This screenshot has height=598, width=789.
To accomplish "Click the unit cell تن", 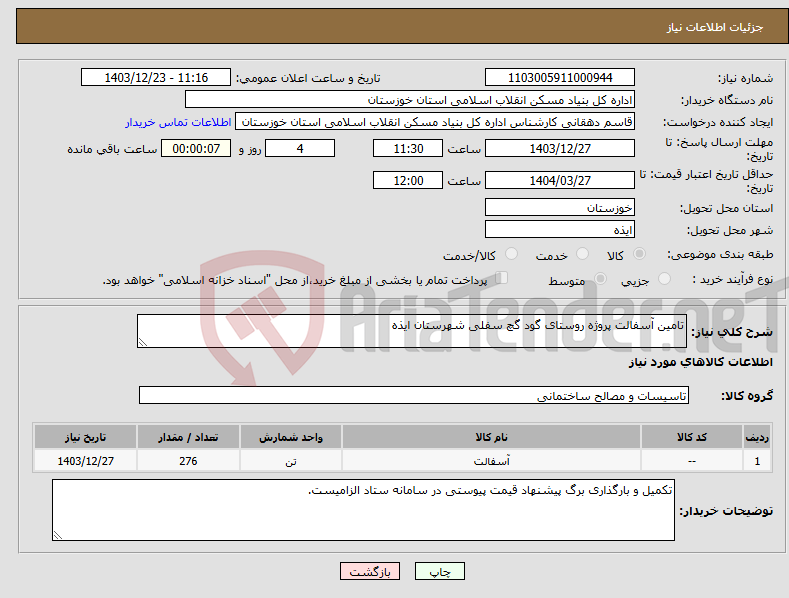I will (291, 461).
